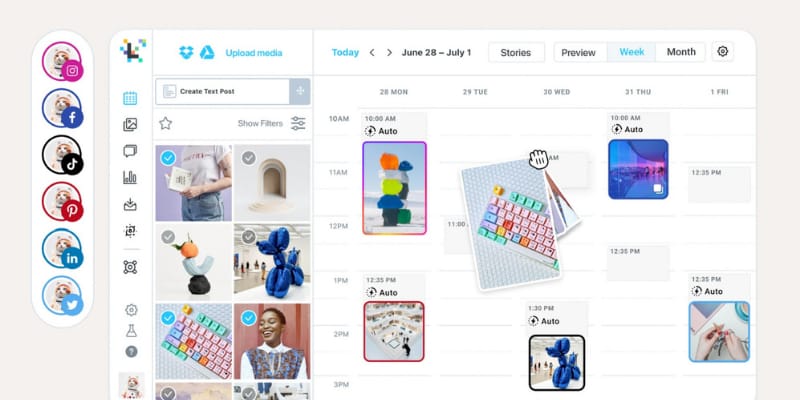Click the Dropbox import icon
Image resolution: width=800 pixels, height=400 pixels.
click(186, 53)
